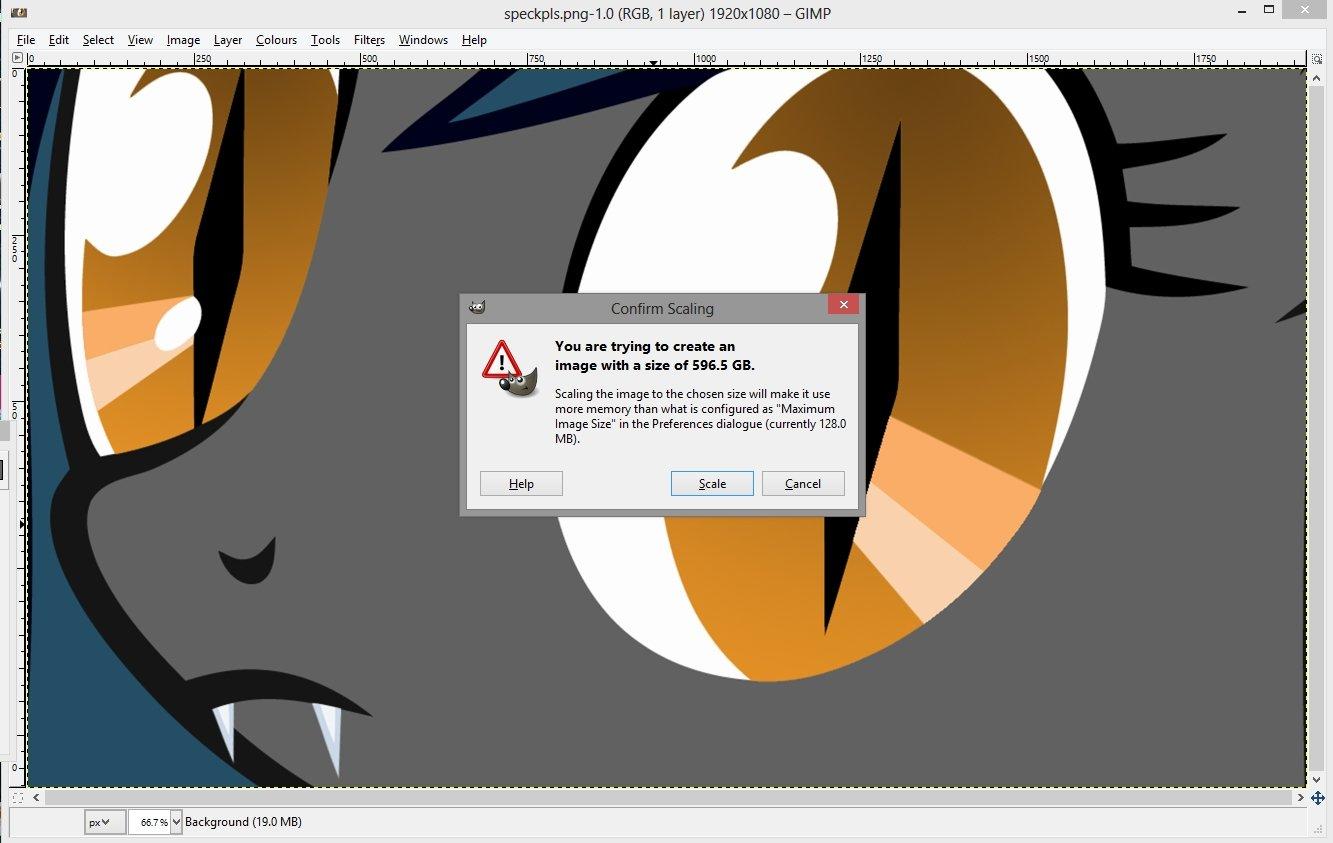Viewport: 1333px width, 843px height.
Task: Click the horizontal scrollbar right arrow
Action: click(x=1301, y=798)
